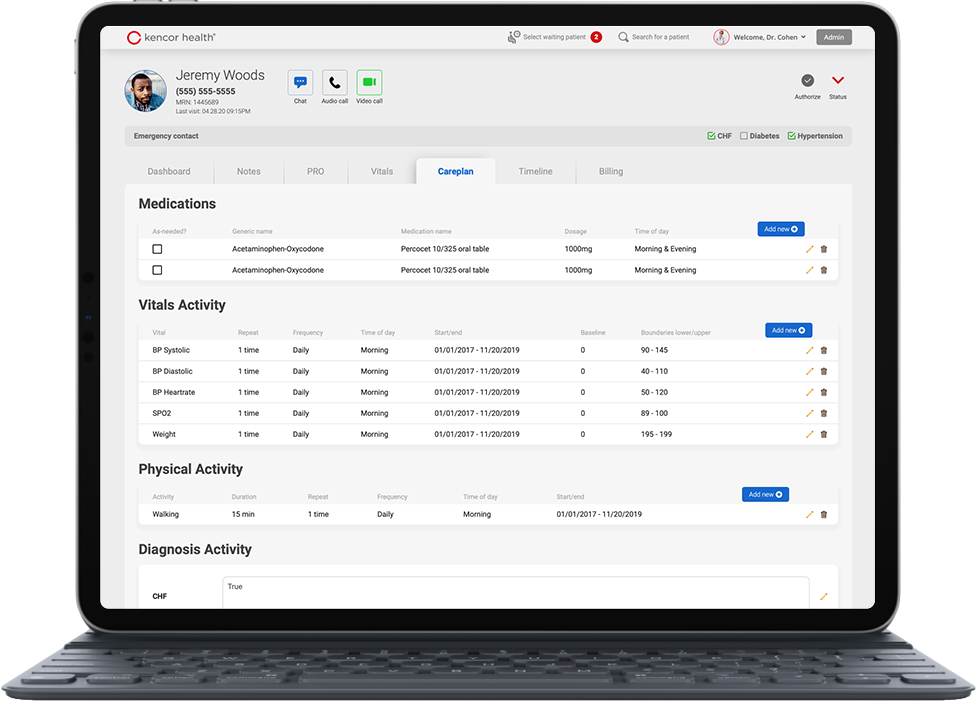
Task: Open Chat with Jeremy Woods
Action: click(x=300, y=83)
